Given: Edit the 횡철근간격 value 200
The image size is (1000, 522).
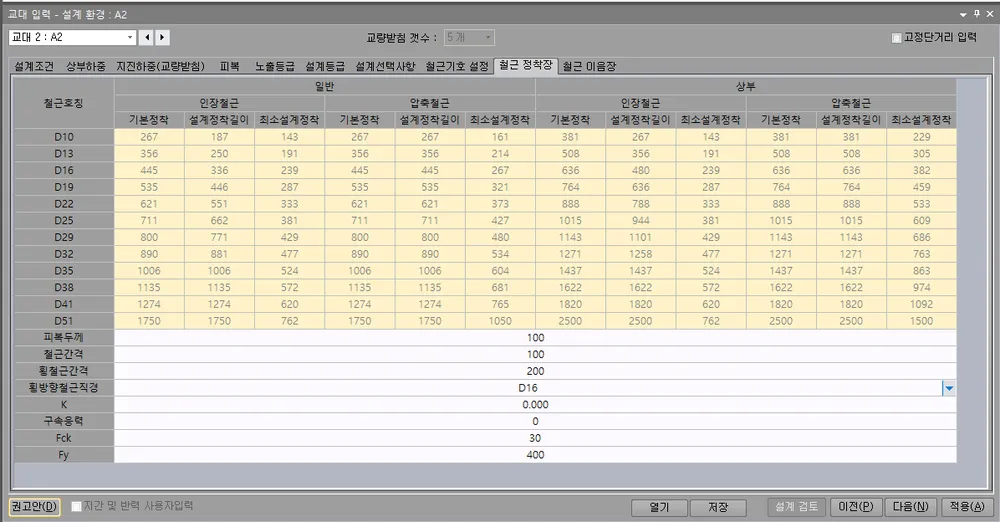Looking at the screenshot, I should [x=535, y=371].
